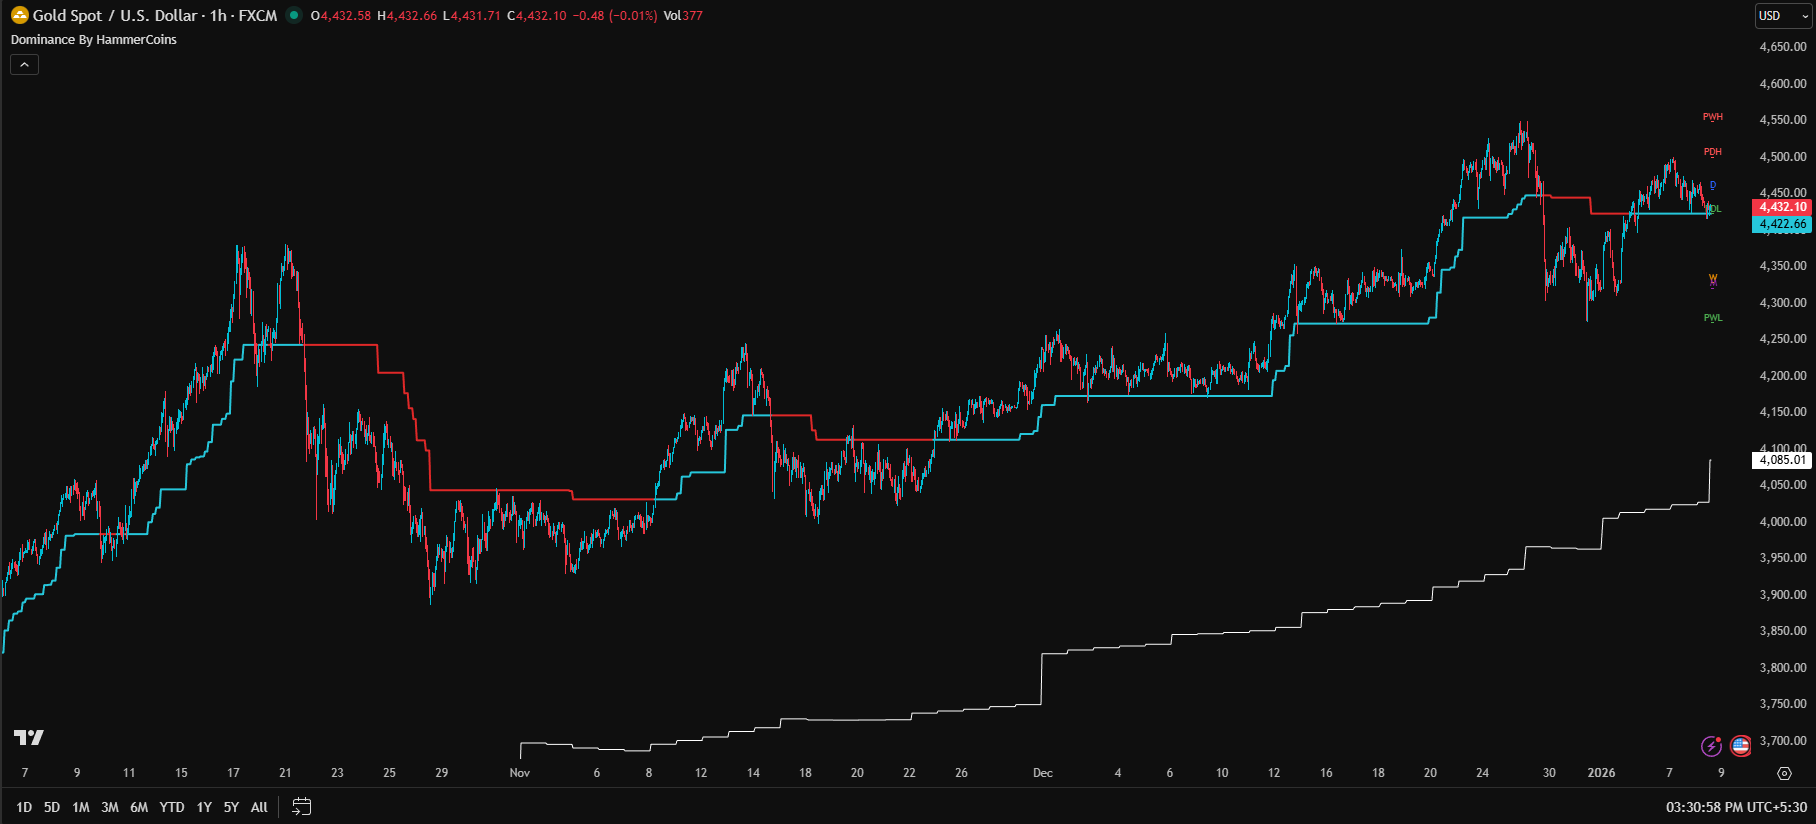The image size is (1816, 824).
Task: Click the TradingView logo on the chart
Action: tap(29, 738)
